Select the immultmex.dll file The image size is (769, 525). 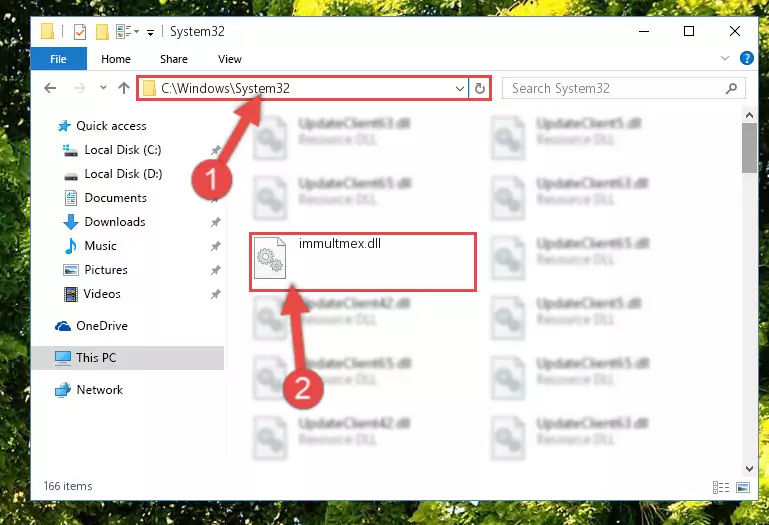coord(363,262)
